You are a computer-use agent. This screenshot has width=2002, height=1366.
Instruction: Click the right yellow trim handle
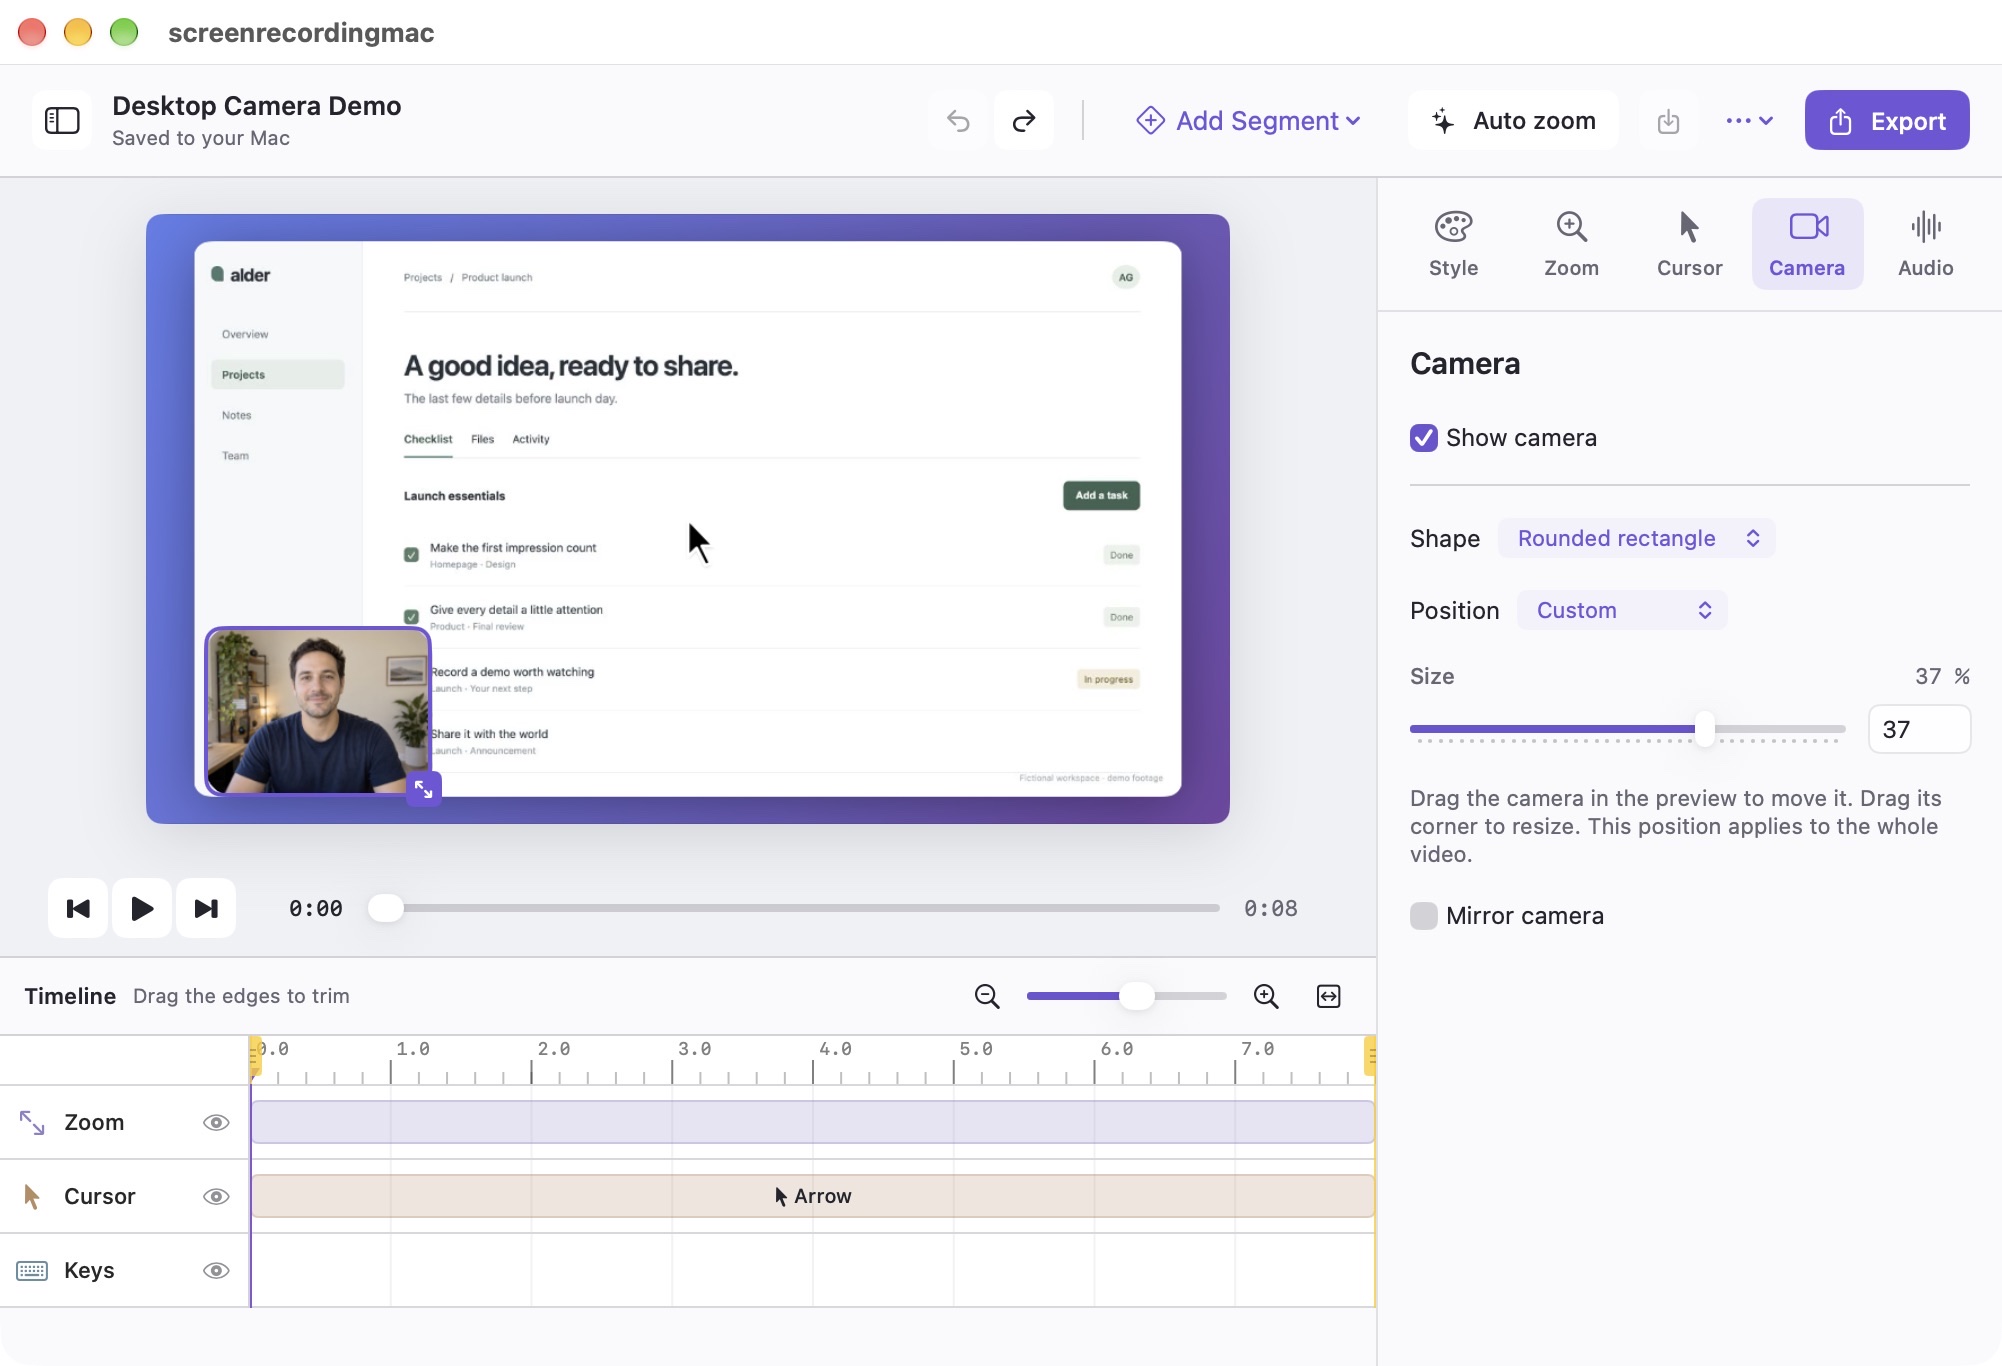[x=1370, y=1056]
